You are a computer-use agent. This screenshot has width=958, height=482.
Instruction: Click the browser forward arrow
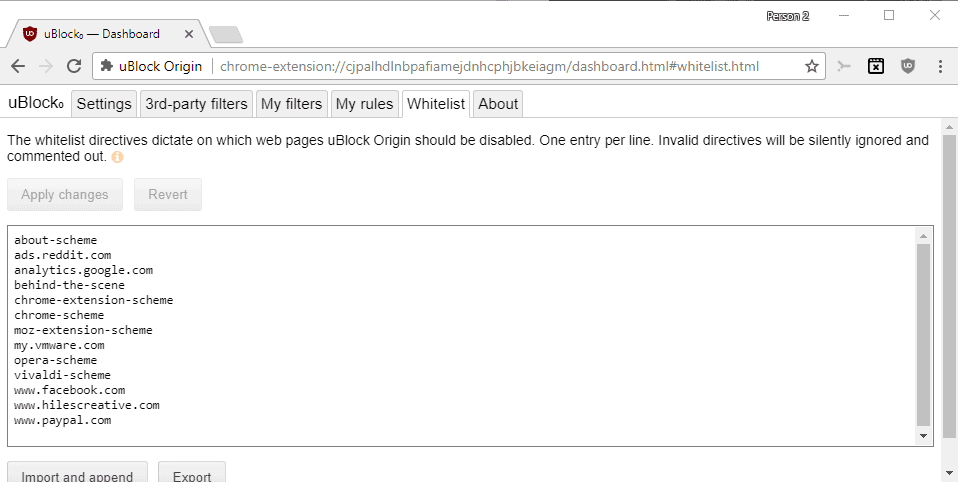point(46,66)
